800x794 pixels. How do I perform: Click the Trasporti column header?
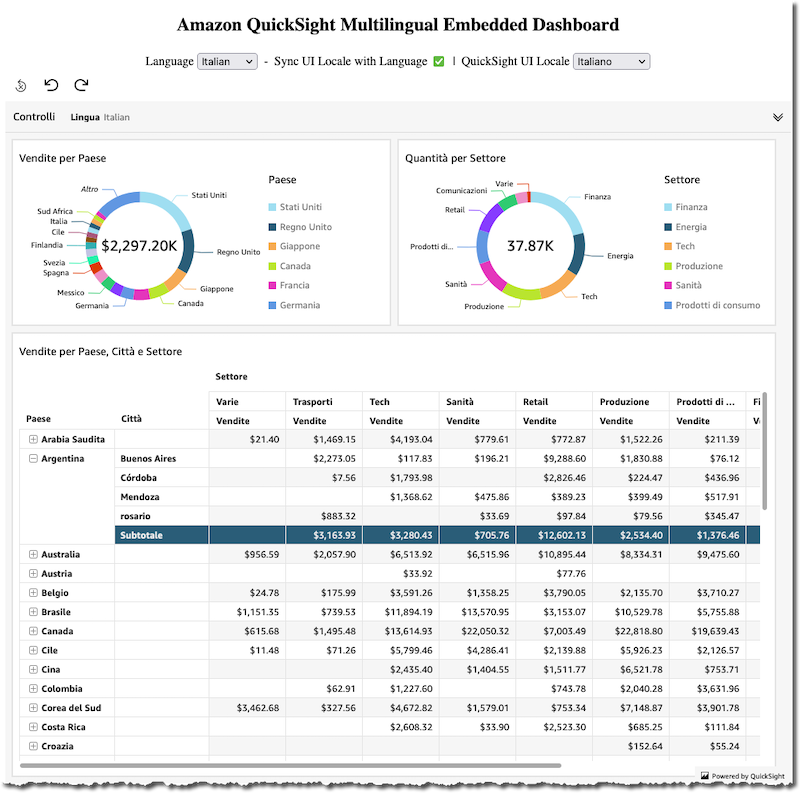pos(324,402)
